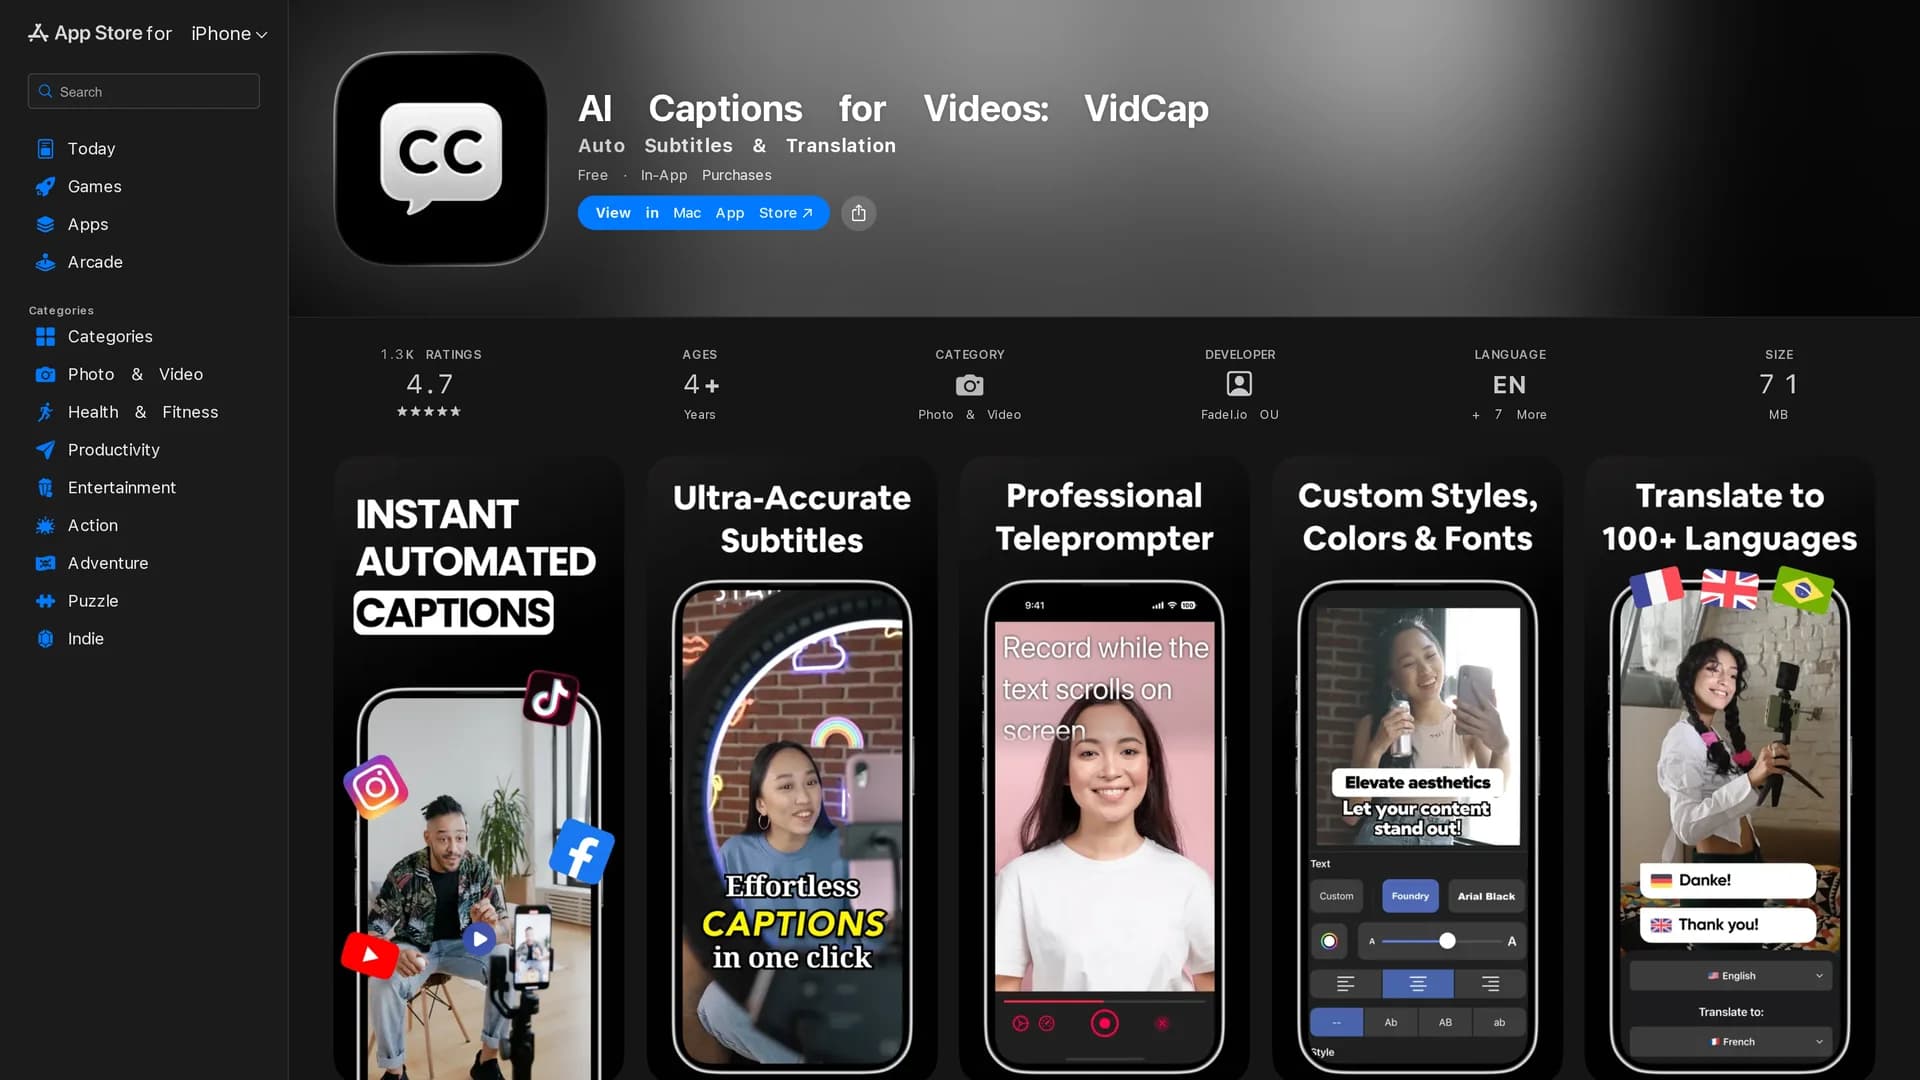This screenshot has width=1920, height=1080.
Task: Select the Foundry font option in screenshot
Action: tap(1410, 896)
